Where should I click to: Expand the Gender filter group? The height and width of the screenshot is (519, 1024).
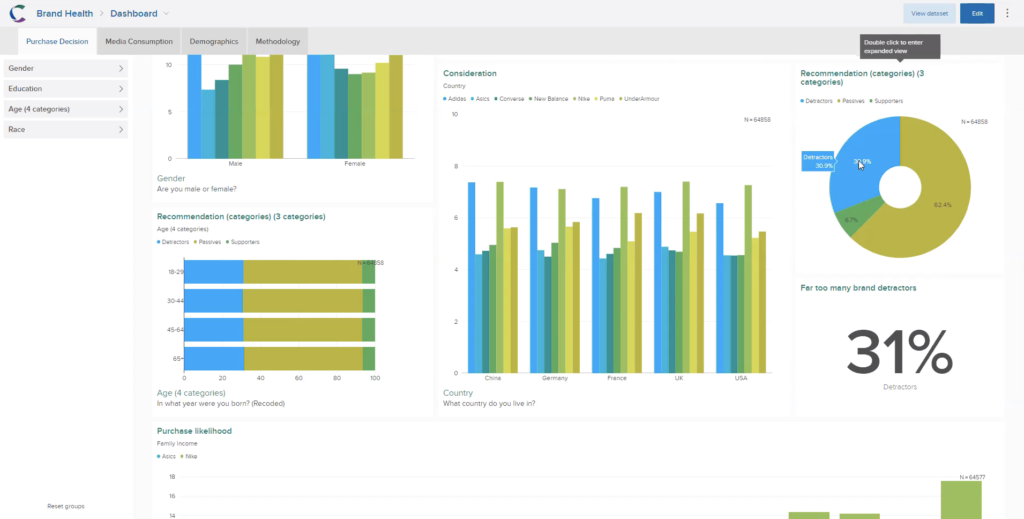coord(66,69)
